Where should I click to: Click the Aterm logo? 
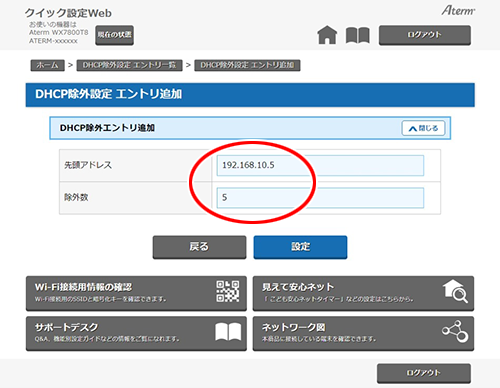[458, 11]
